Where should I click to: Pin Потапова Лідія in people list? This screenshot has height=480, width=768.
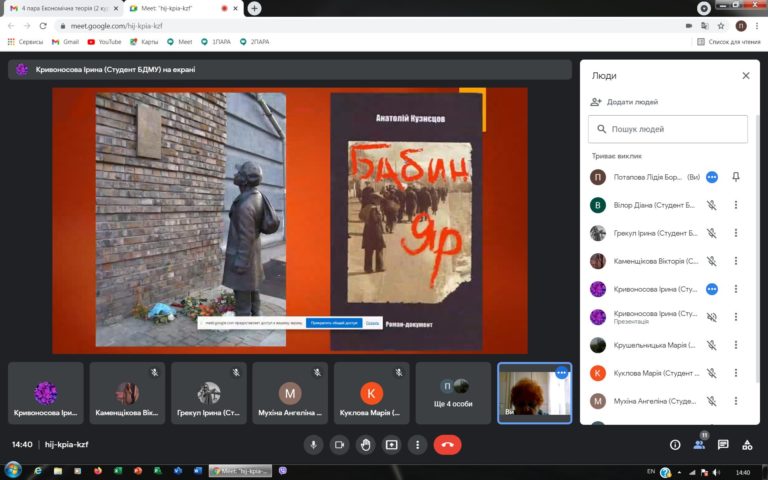point(736,177)
